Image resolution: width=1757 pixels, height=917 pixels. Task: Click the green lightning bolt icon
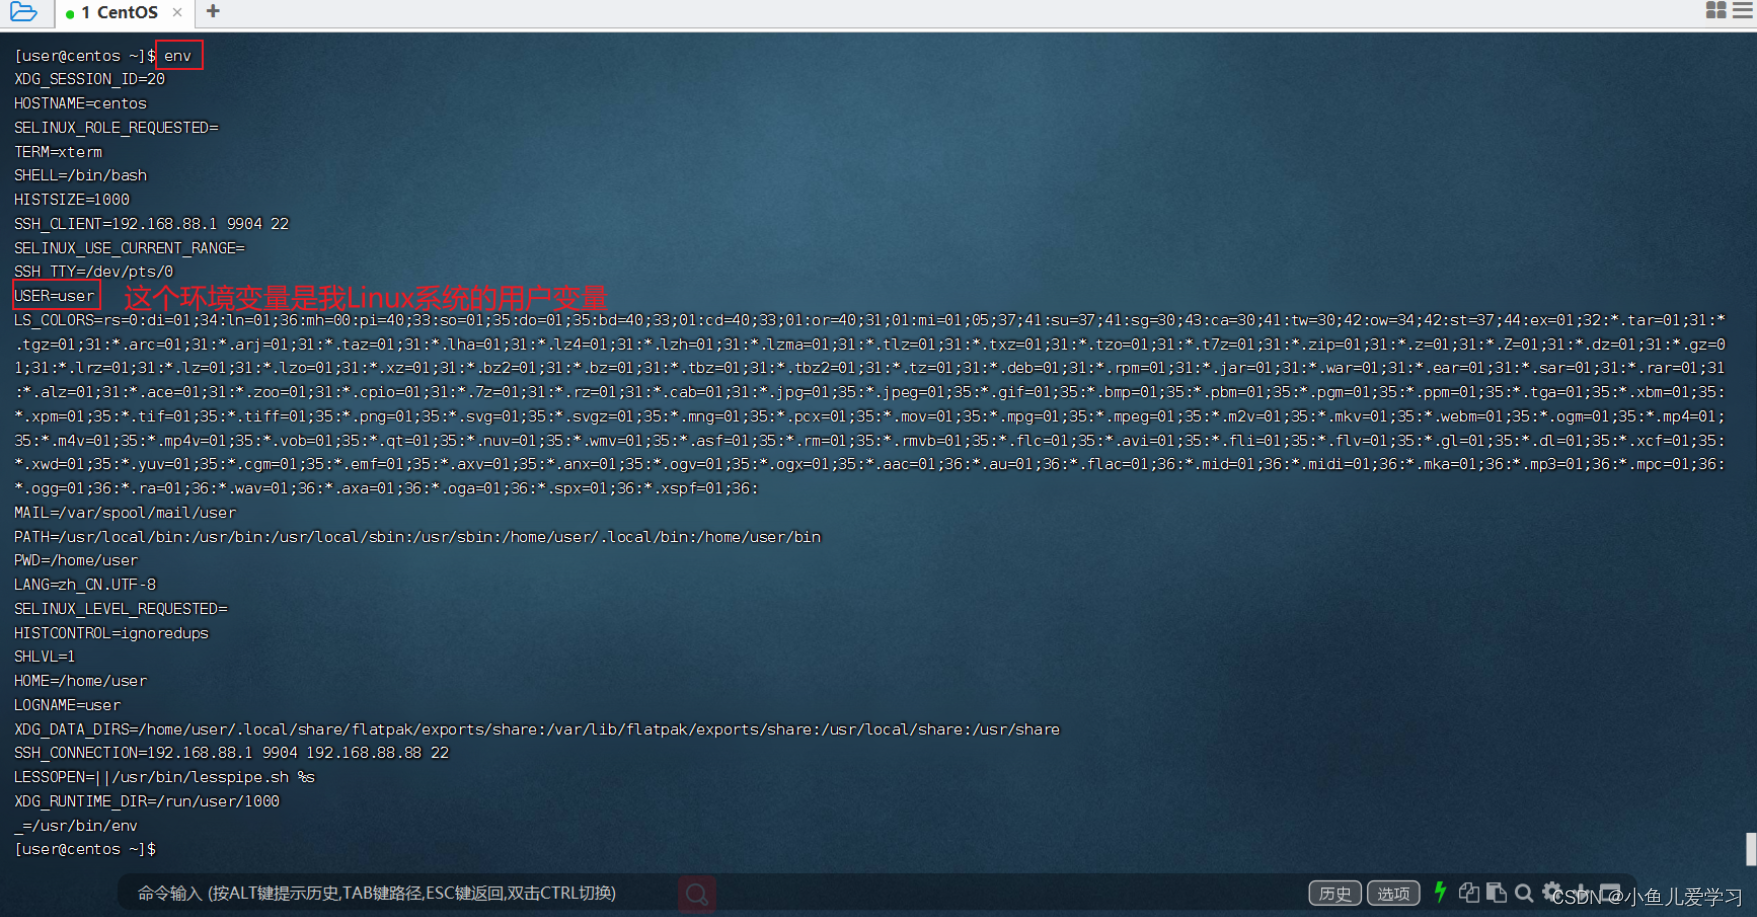click(x=1440, y=891)
